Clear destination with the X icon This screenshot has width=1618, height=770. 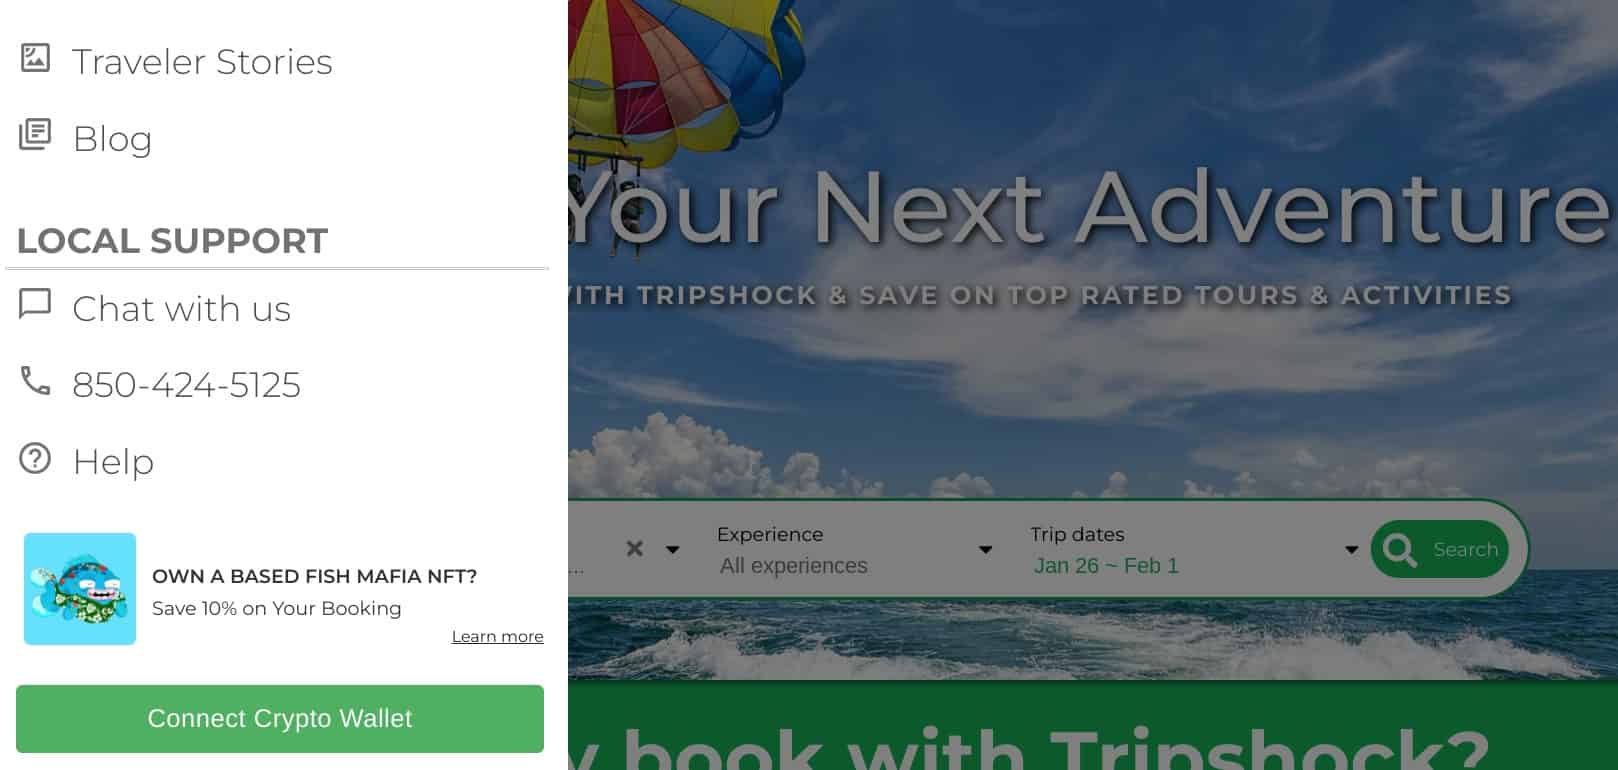(634, 548)
